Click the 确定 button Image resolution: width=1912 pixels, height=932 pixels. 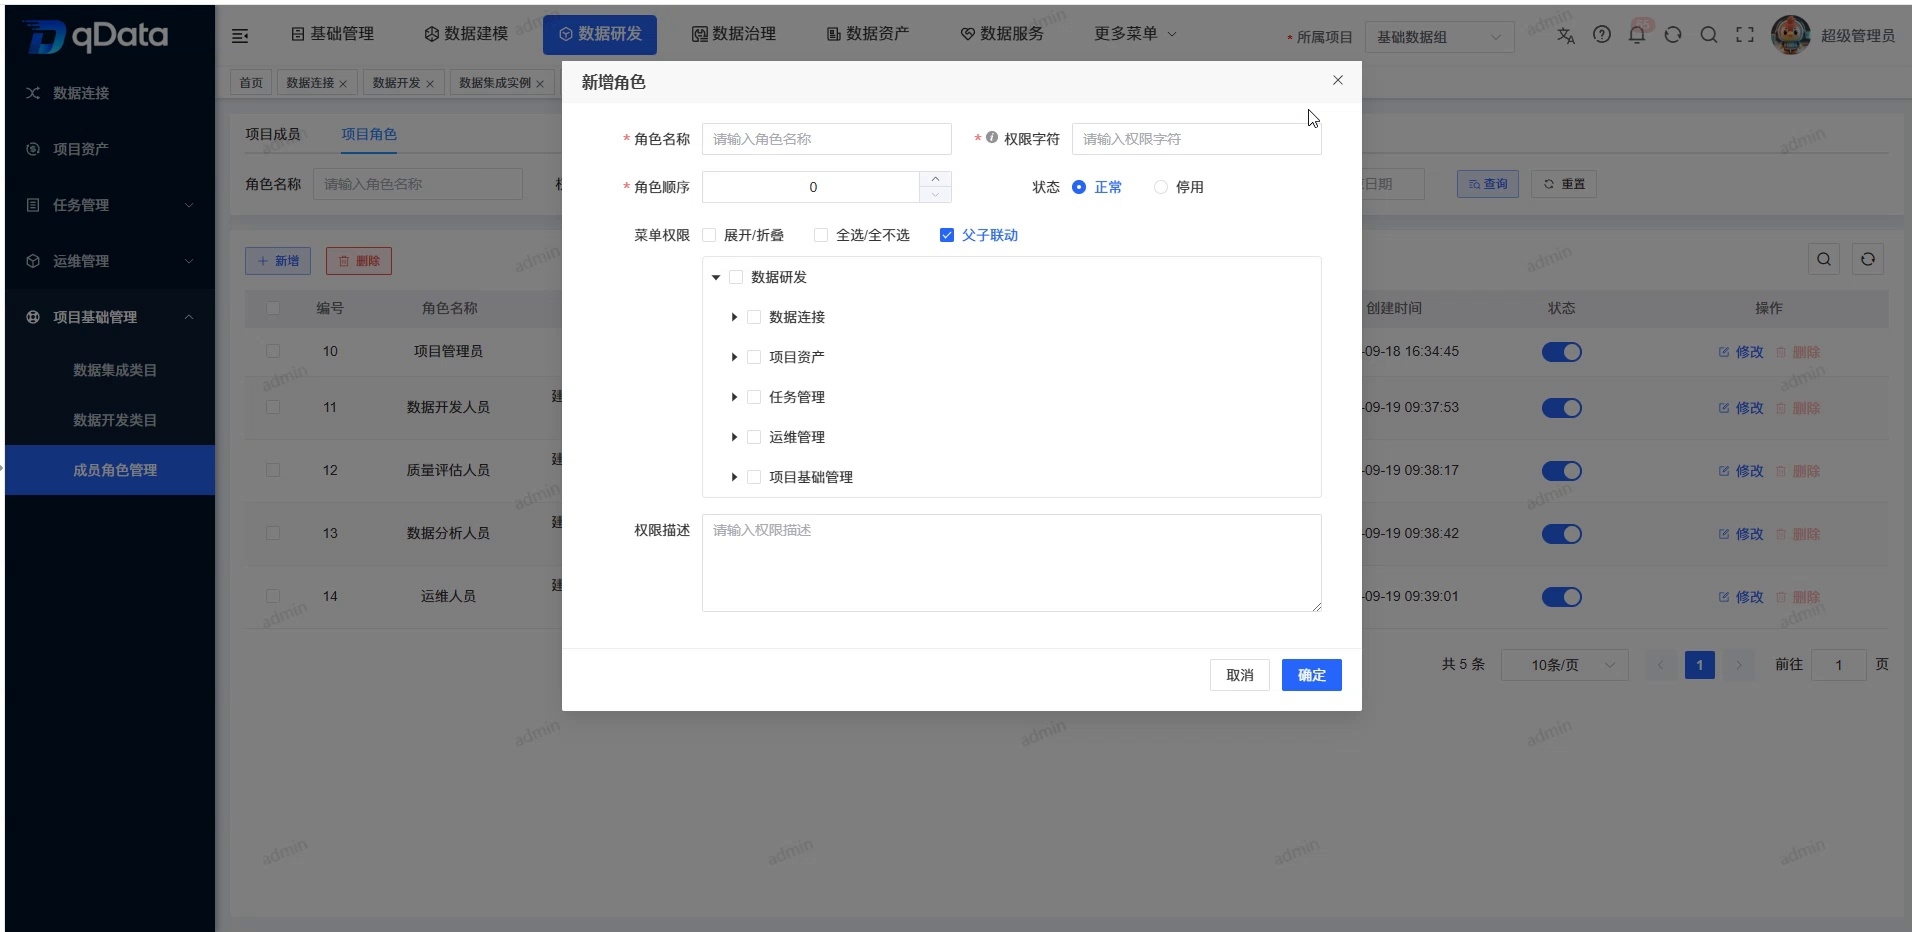point(1311,675)
